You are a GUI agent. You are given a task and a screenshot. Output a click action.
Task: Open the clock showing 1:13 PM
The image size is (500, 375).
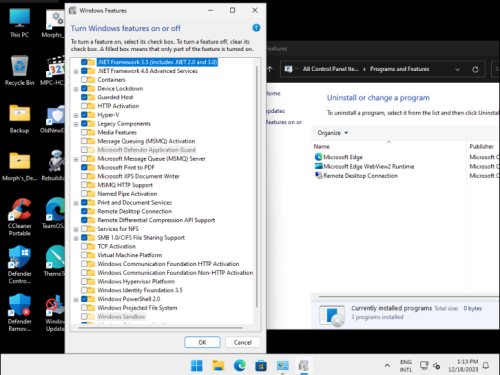463,366
